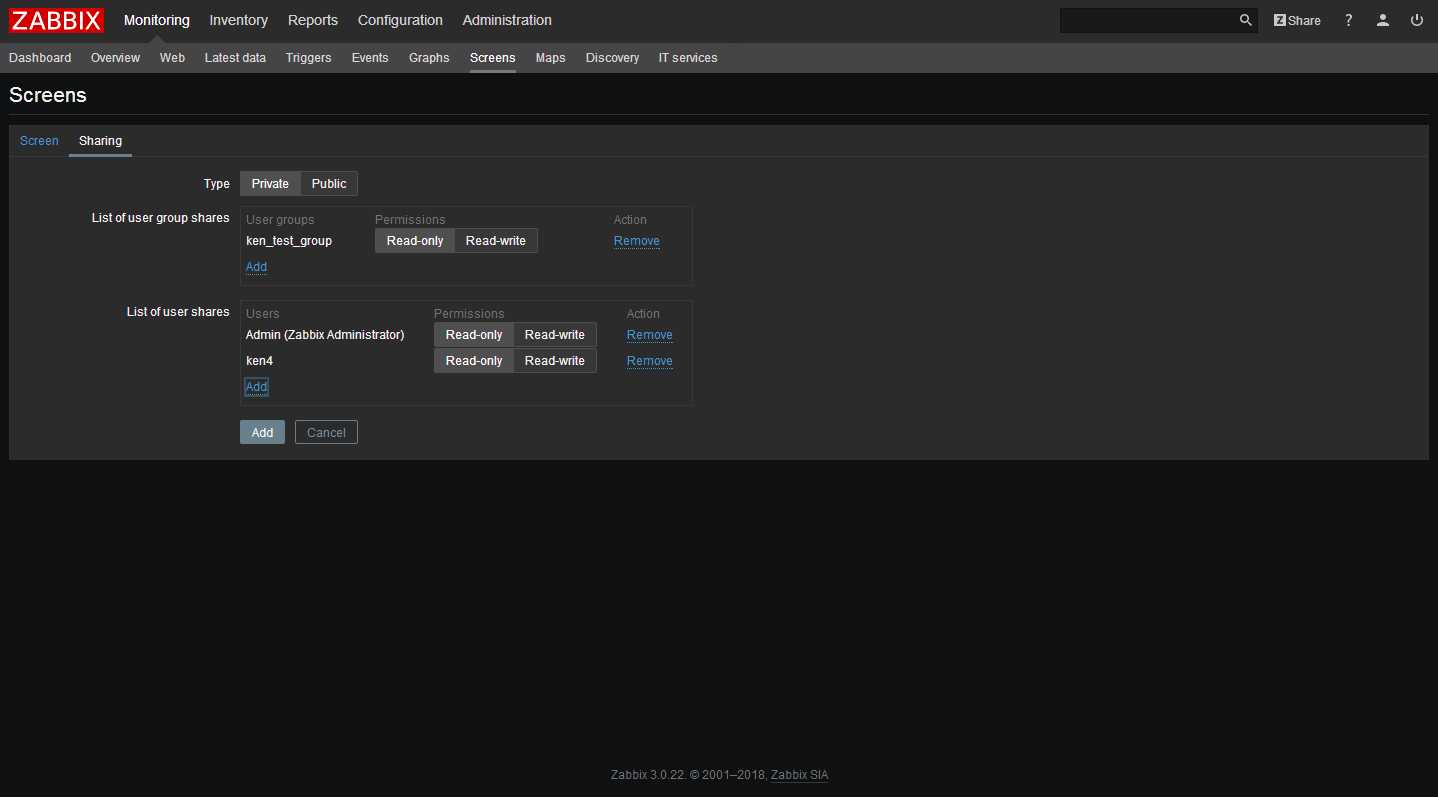
Task: Click the search magnifier icon
Action: [1245, 20]
